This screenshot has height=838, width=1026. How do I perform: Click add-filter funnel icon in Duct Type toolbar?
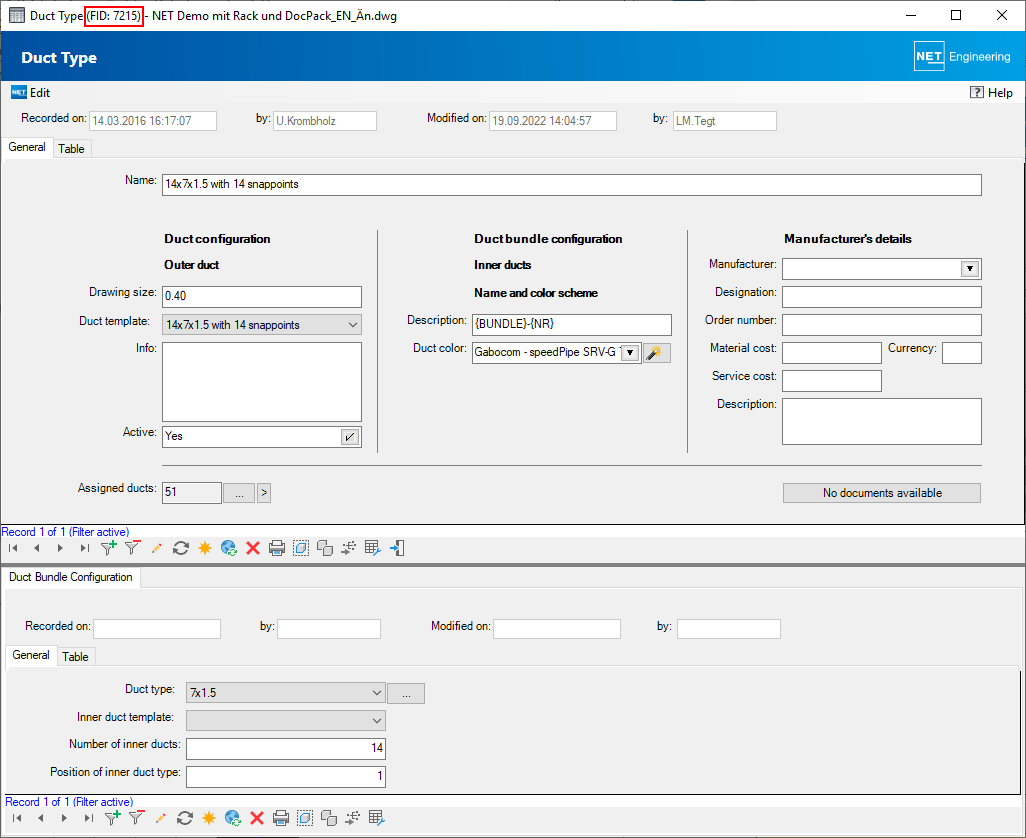click(x=109, y=548)
